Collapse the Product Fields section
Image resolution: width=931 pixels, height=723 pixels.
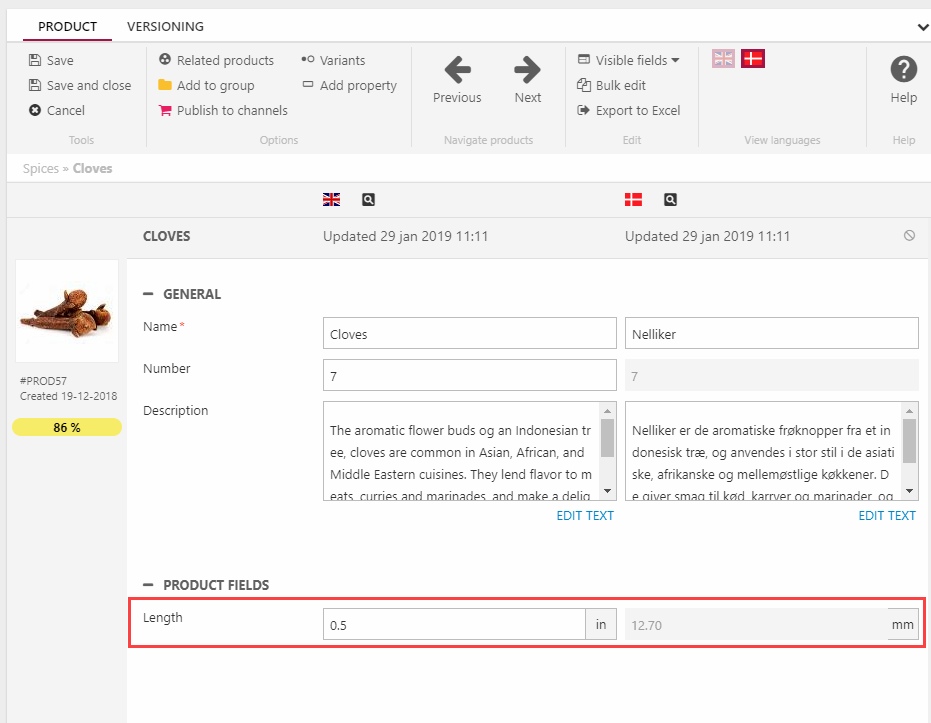tap(149, 585)
